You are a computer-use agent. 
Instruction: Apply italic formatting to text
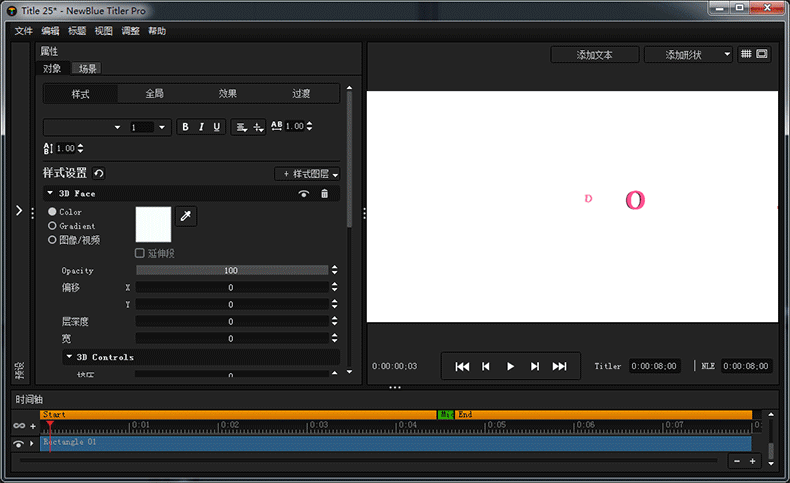pos(200,127)
